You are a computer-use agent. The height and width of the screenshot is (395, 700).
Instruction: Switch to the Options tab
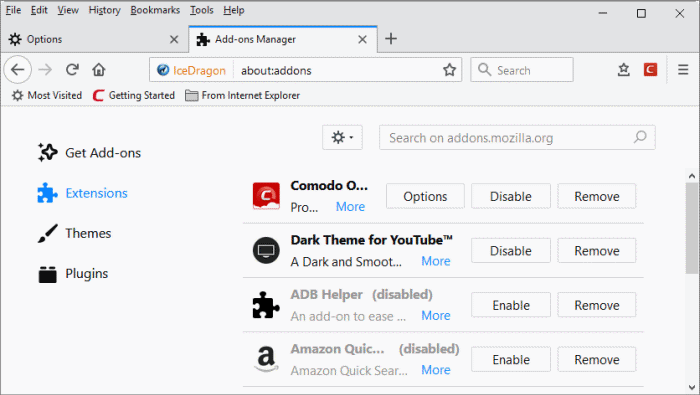pos(94,39)
